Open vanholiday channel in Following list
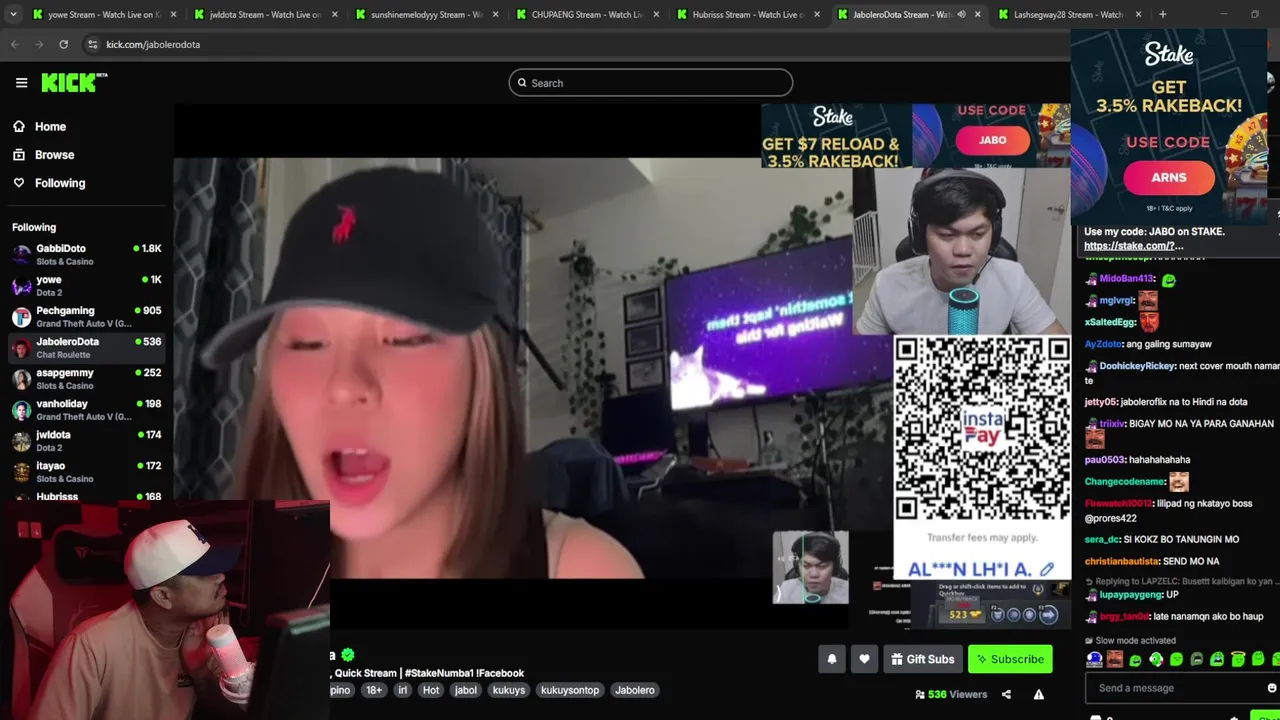The image size is (1280, 720). pyautogui.click(x=86, y=409)
